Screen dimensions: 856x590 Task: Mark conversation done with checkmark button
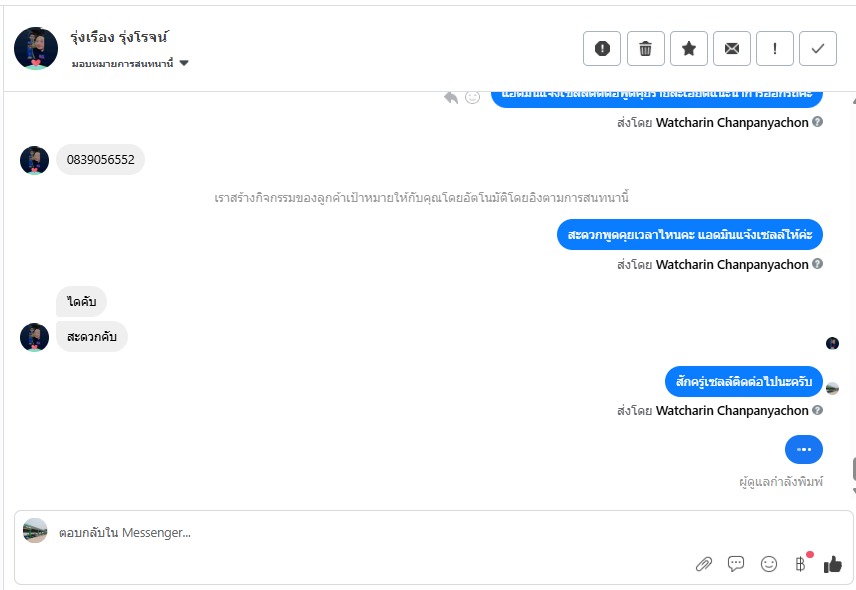click(x=817, y=48)
